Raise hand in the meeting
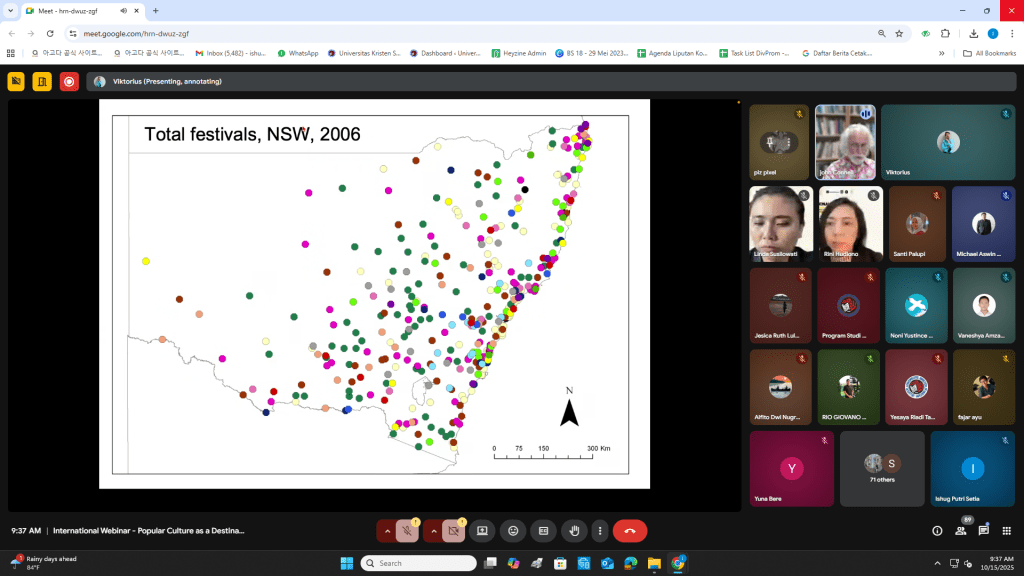Viewport: 1024px width, 576px height. click(573, 531)
